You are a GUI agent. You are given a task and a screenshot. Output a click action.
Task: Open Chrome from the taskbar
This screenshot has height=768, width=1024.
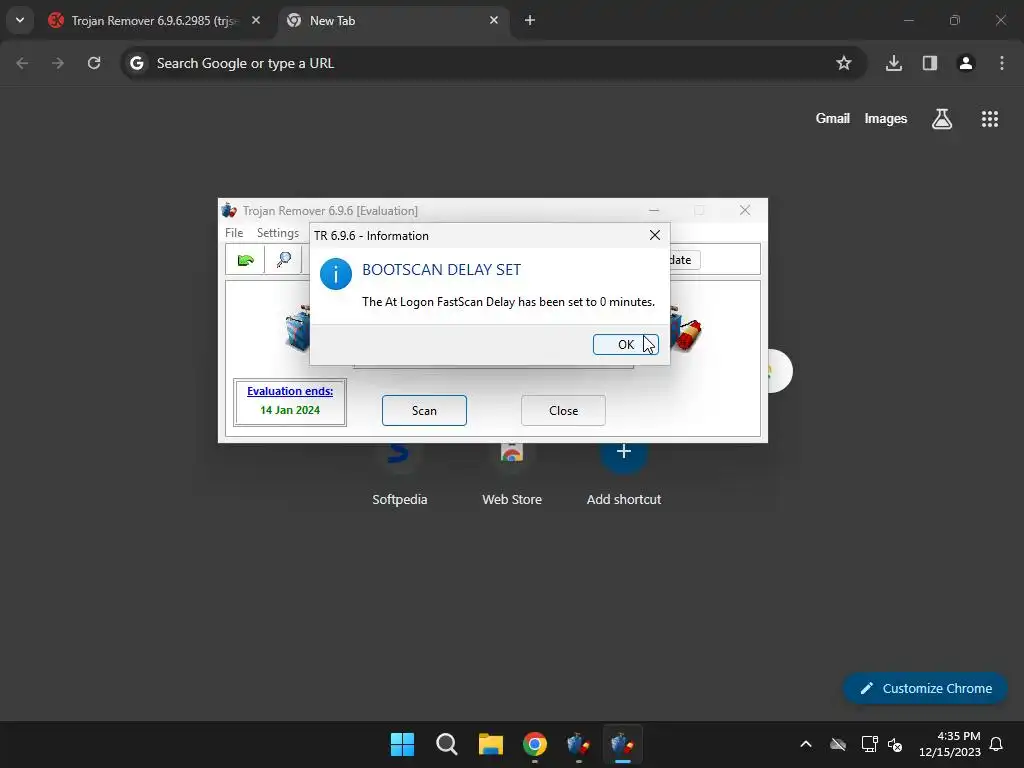pyautogui.click(x=534, y=744)
